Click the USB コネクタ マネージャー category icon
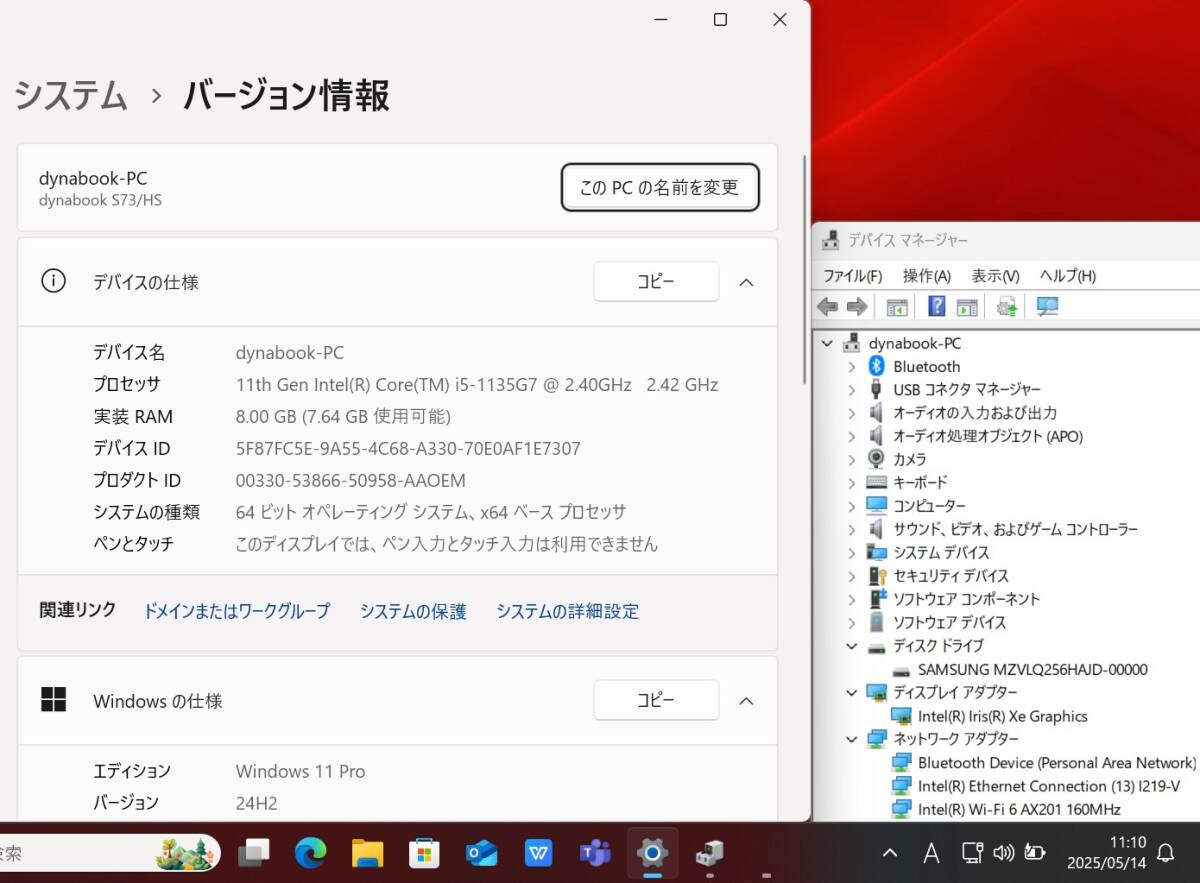 [877, 389]
